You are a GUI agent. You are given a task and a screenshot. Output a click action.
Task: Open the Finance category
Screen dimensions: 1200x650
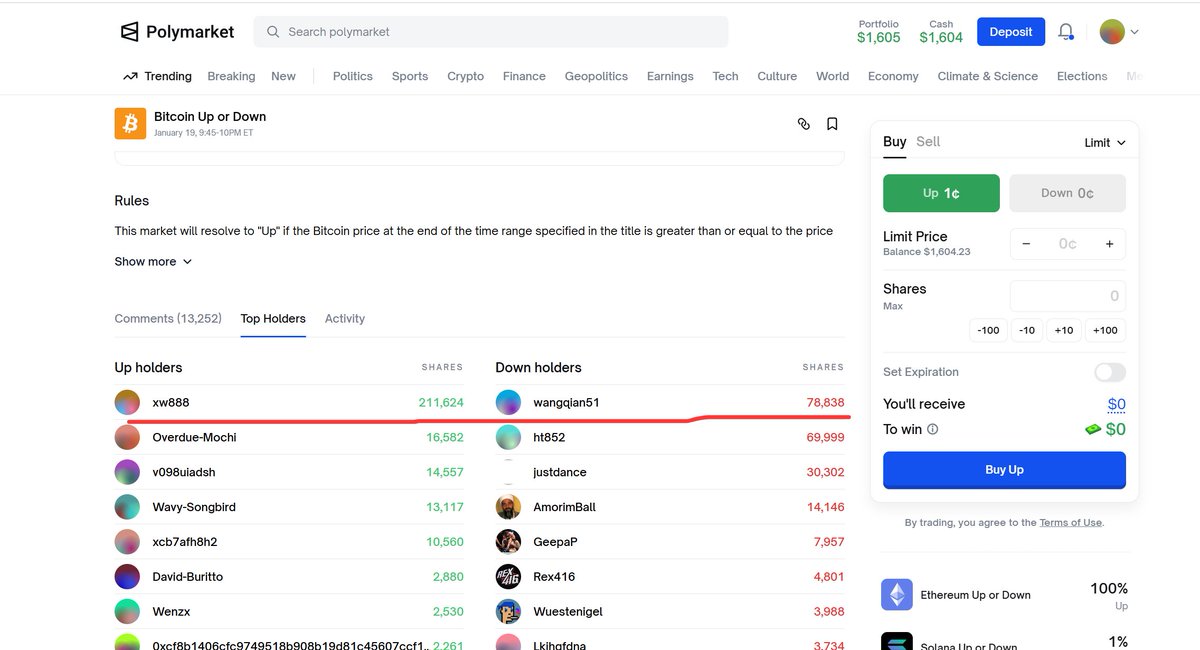[524, 76]
